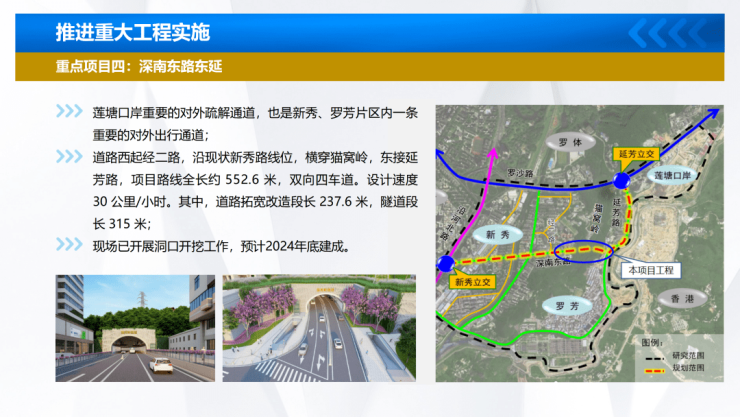Screen dimensions: 740x417
Task: Click the blue arrowhead at map corner
Action: point(713,114)
